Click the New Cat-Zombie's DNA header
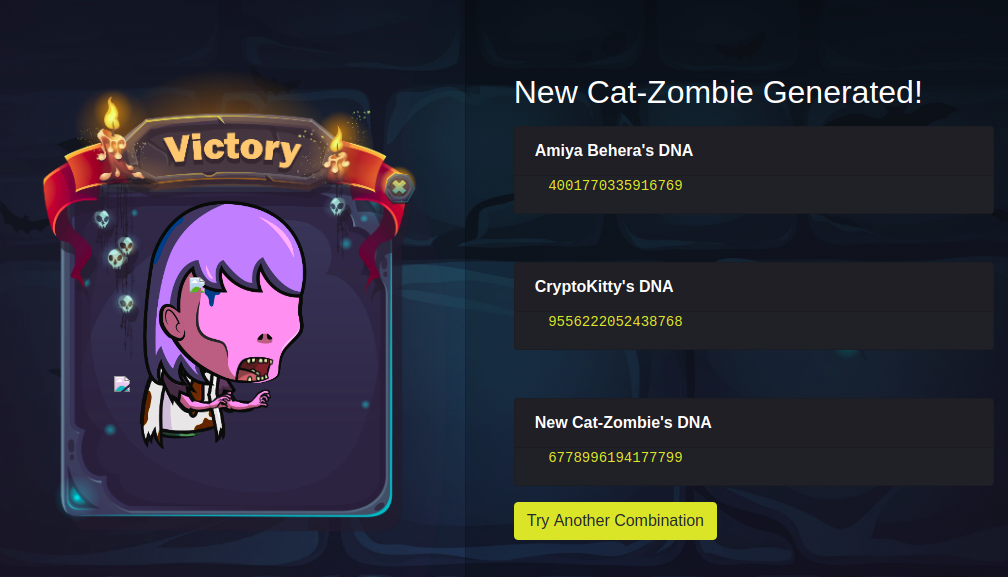 (623, 422)
